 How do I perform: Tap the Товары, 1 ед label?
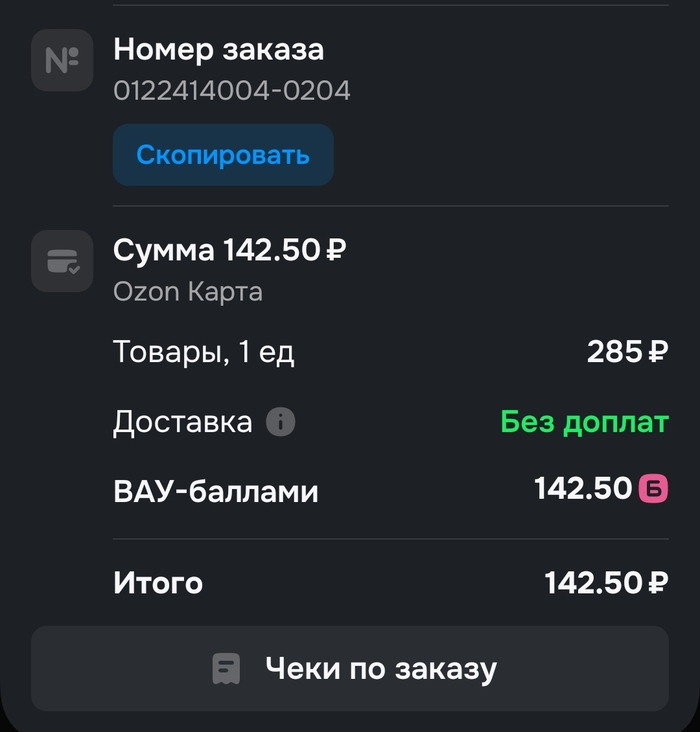(x=204, y=352)
